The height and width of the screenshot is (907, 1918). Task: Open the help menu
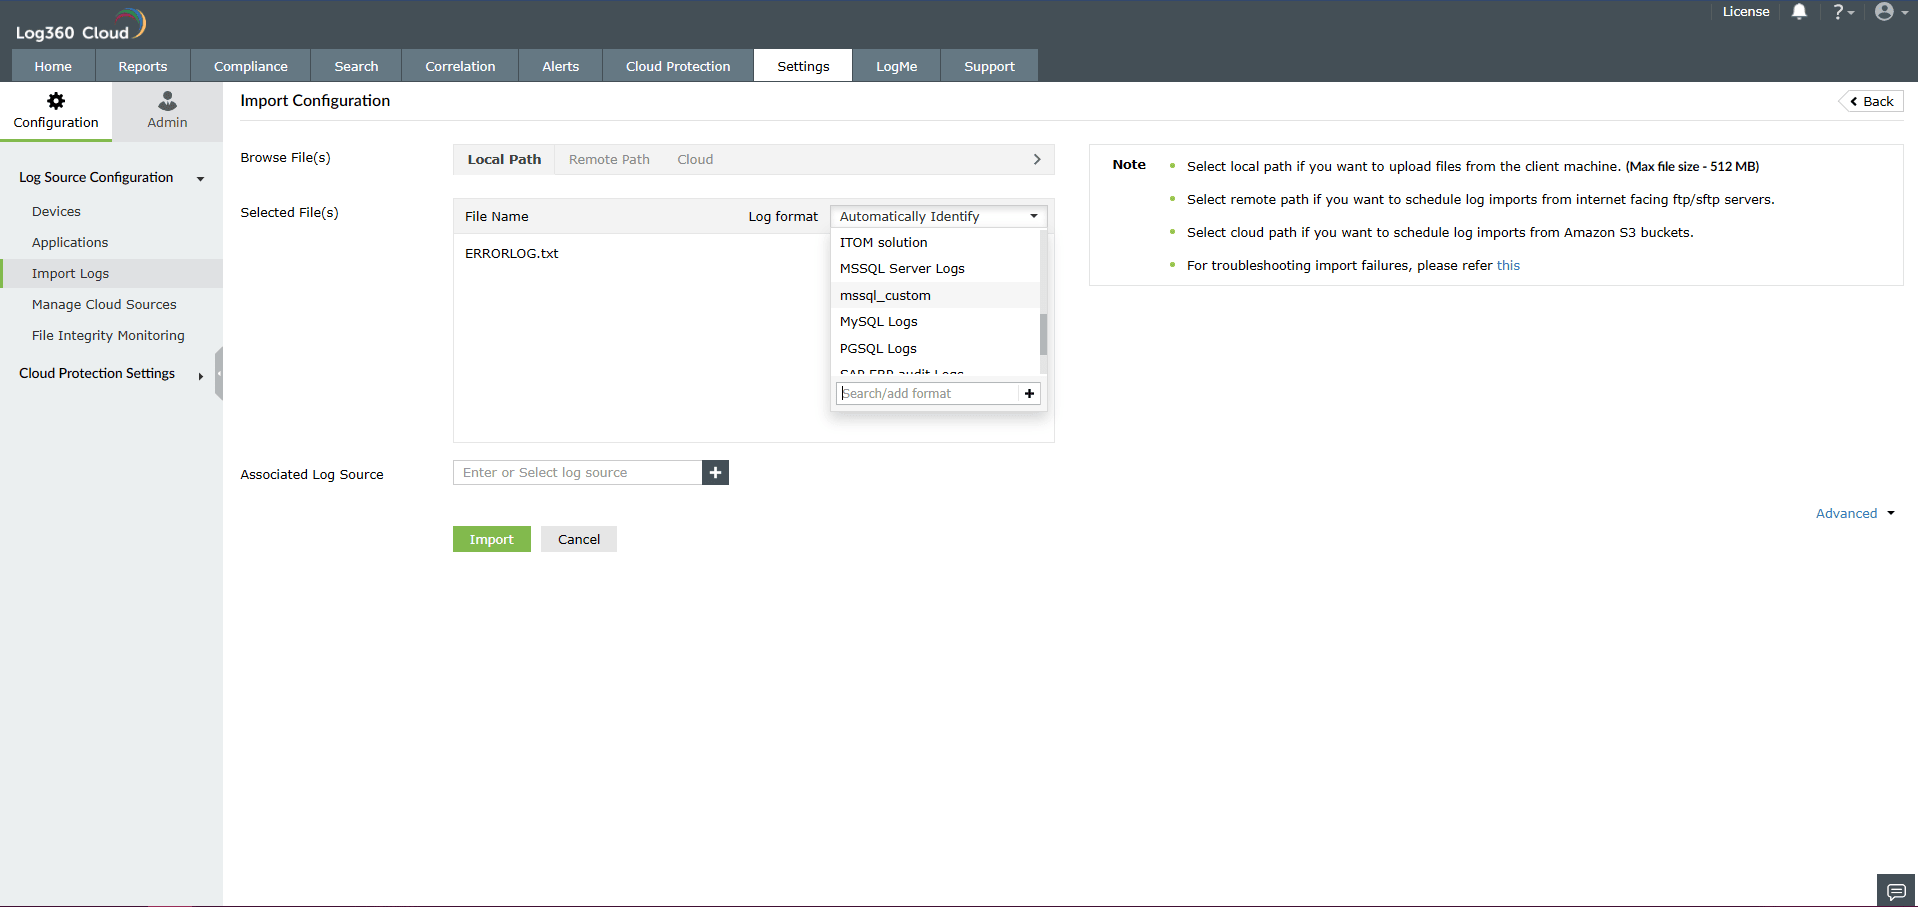[x=1841, y=12]
